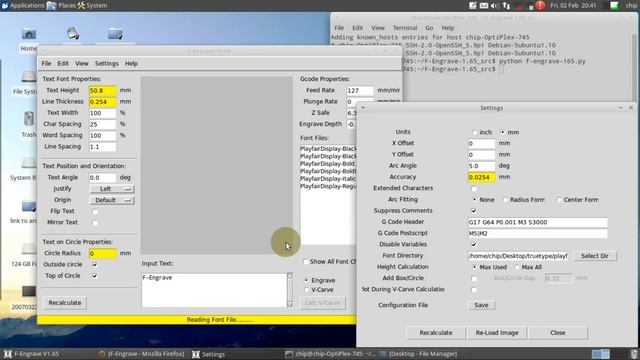The image size is (640, 360).
Task: Click the Accuracy field
Action: [x=482, y=177]
